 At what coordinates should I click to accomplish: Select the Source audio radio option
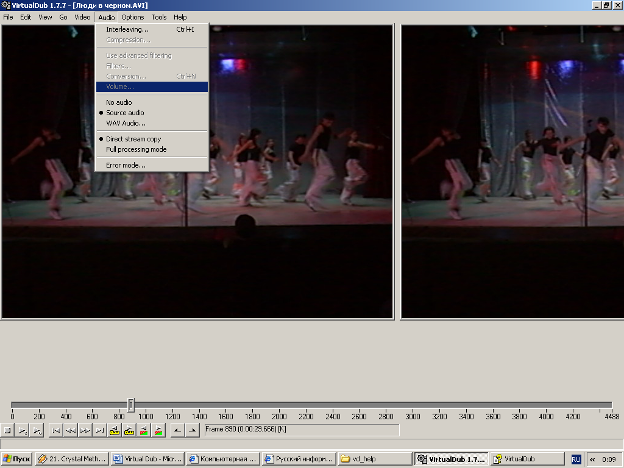click(x=125, y=112)
